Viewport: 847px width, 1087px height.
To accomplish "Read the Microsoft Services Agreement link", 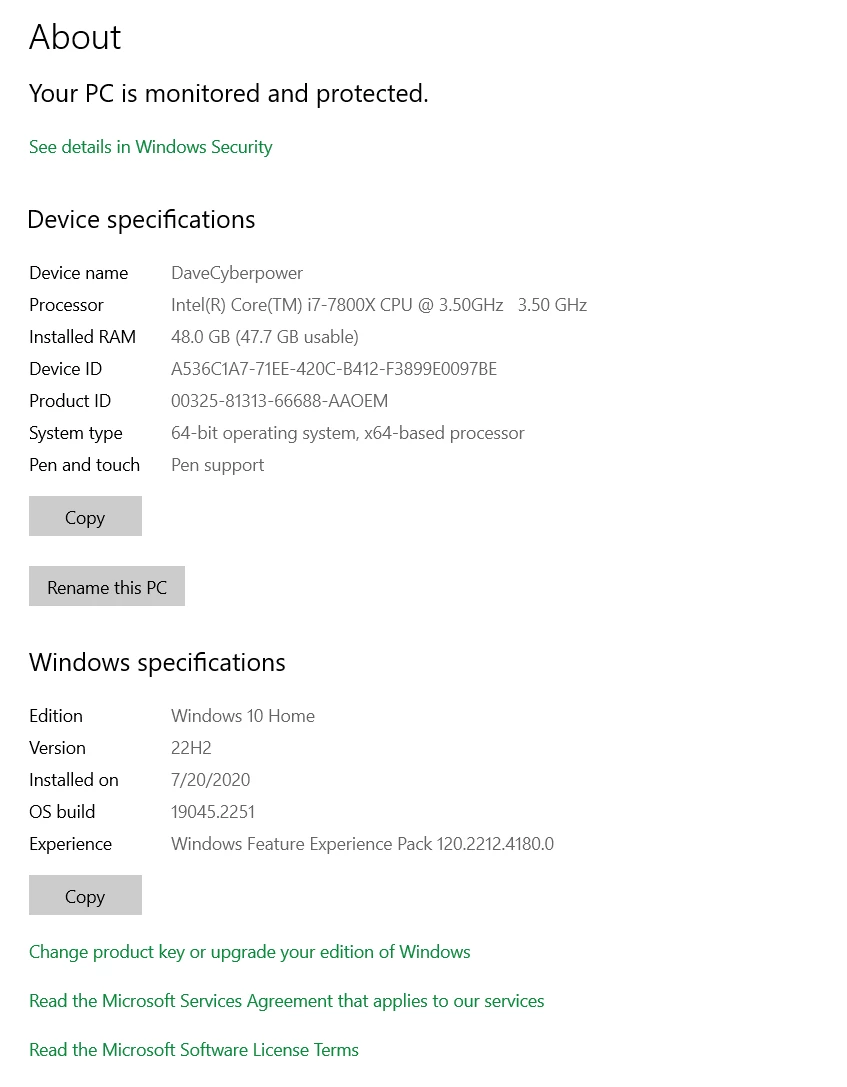I will 286,1001.
